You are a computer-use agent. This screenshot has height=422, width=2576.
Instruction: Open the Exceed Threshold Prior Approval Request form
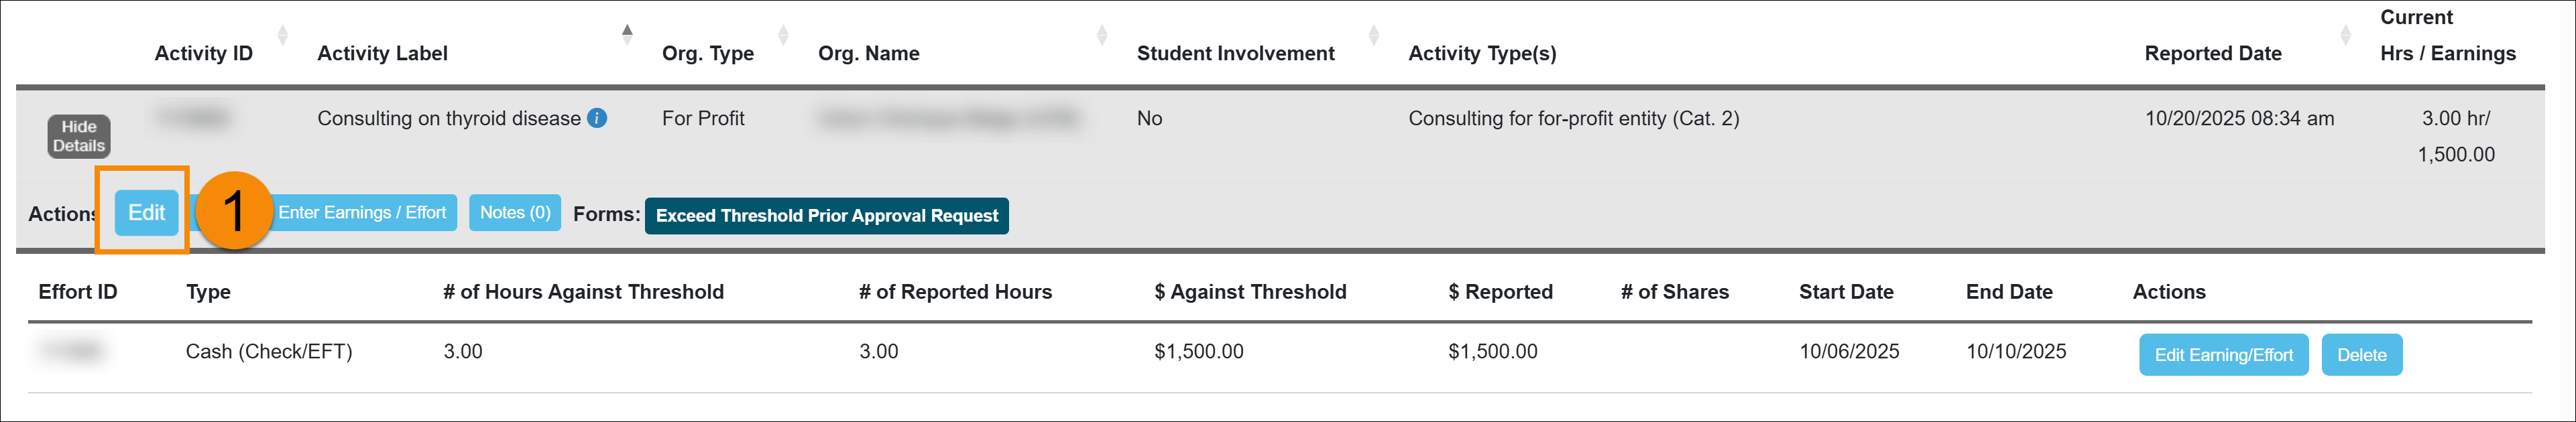coord(827,215)
